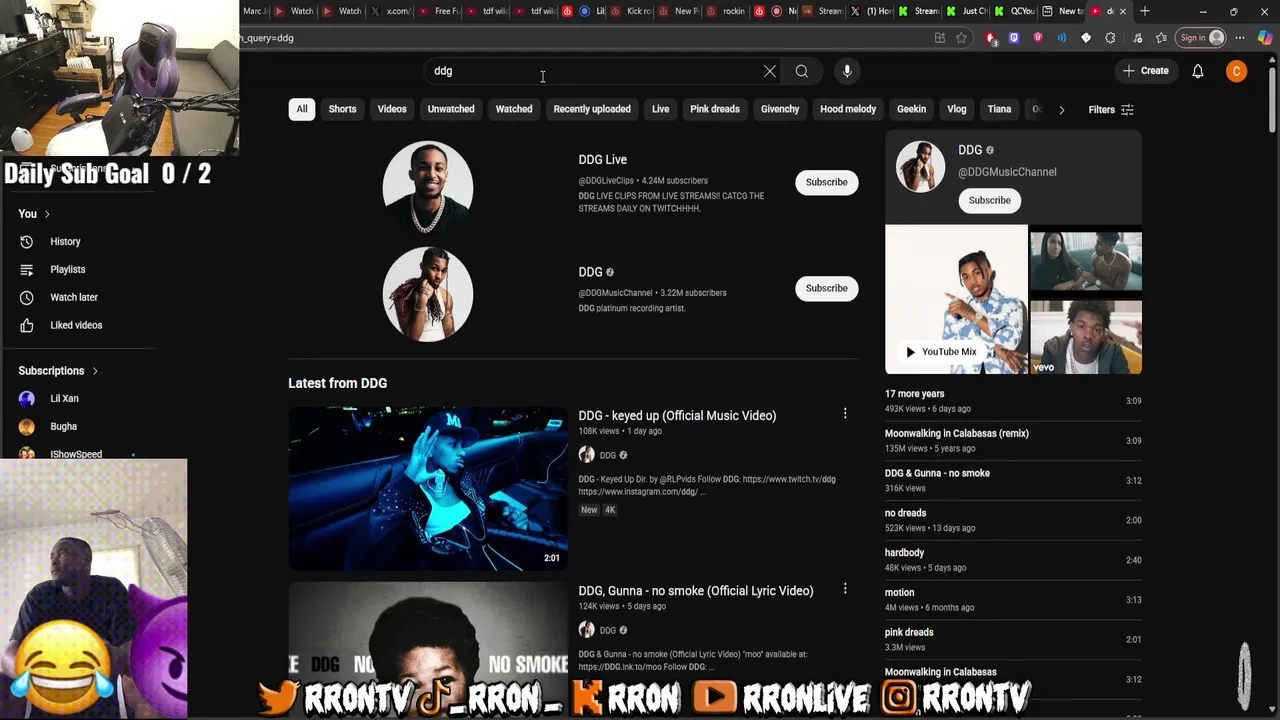The width and height of the screenshot is (1280, 720).
Task: Click small DDG avatar under keyed up video
Action: [586, 455]
